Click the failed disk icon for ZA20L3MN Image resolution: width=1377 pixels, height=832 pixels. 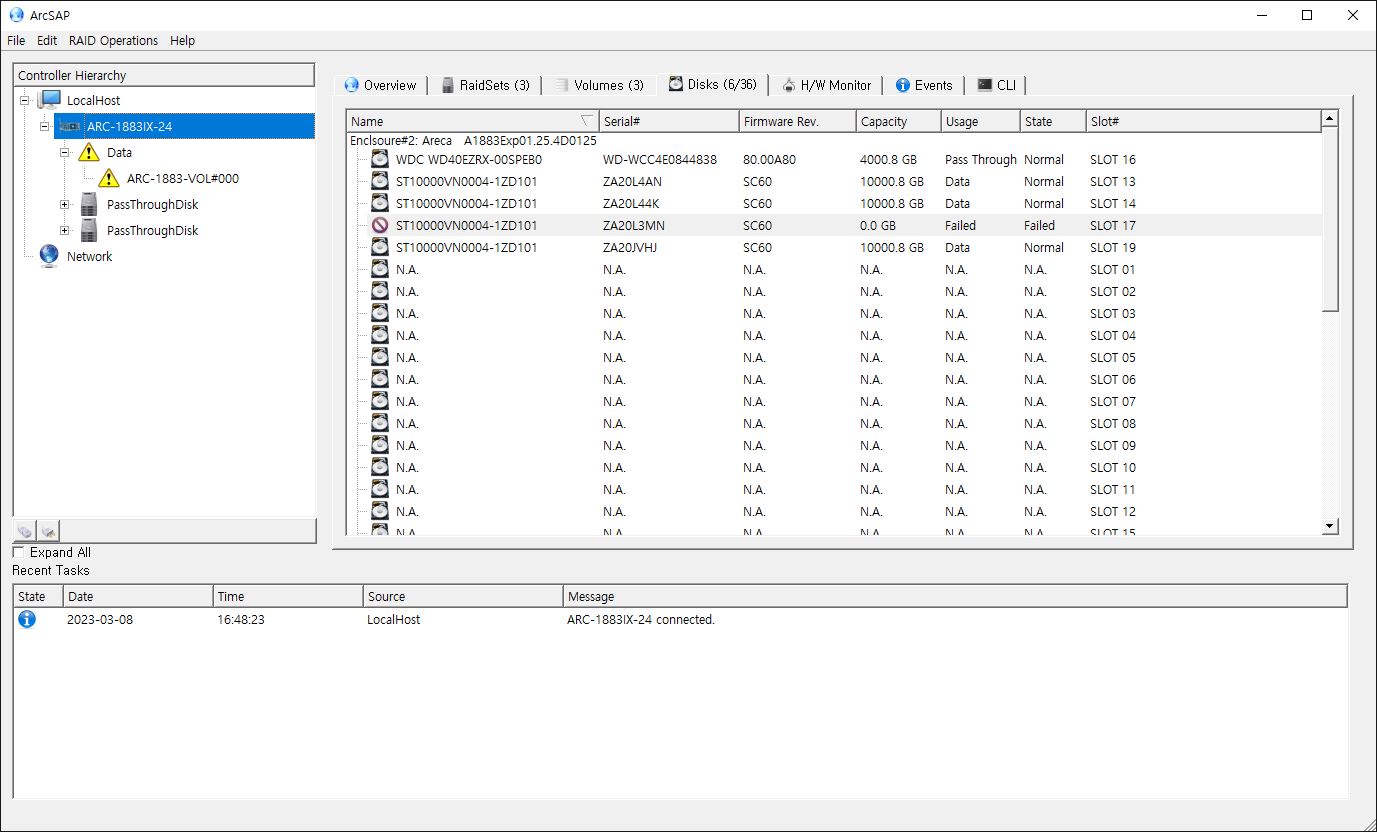380,225
